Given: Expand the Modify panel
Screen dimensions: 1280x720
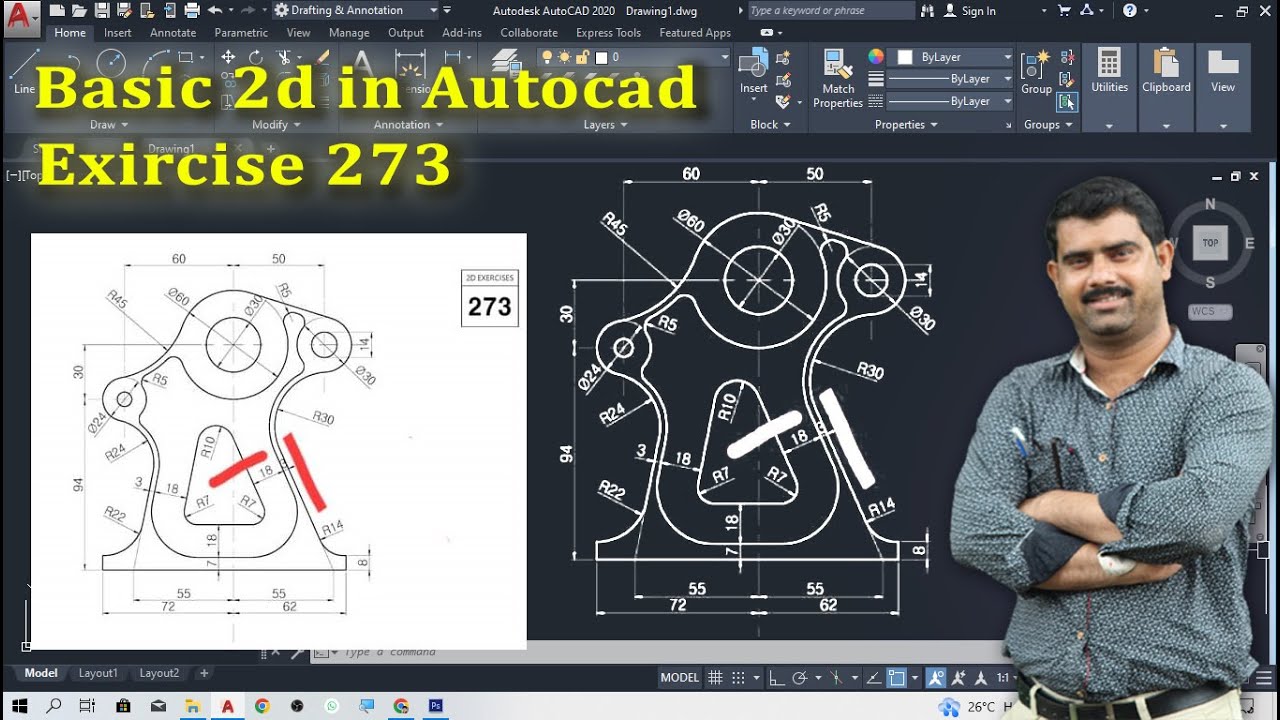Looking at the screenshot, I should [x=276, y=125].
